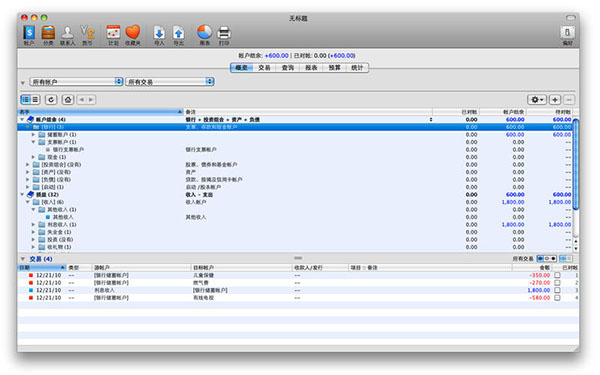Tick the reconciled checkbox for the 1,800.00 transaction
This screenshot has width=600, height=375.
click(557, 290)
